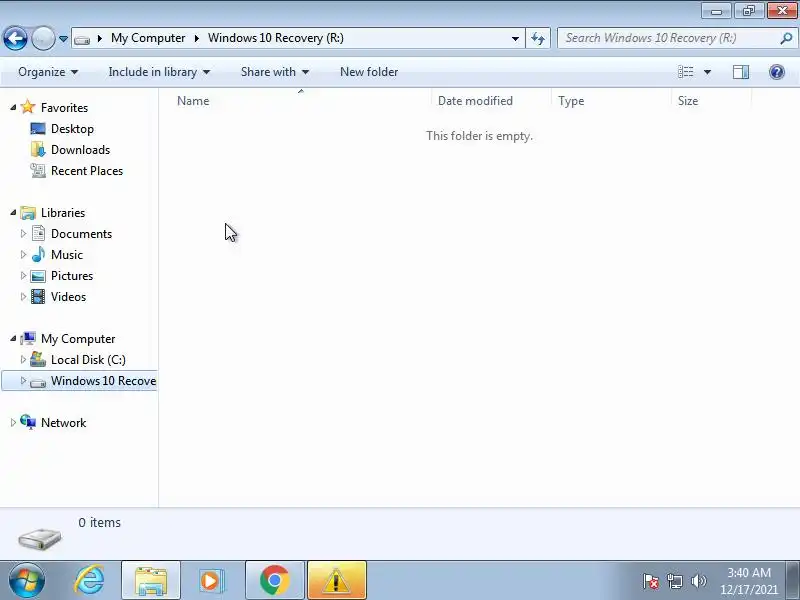Open the Include in library menu
800x600 pixels.
coord(159,72)
